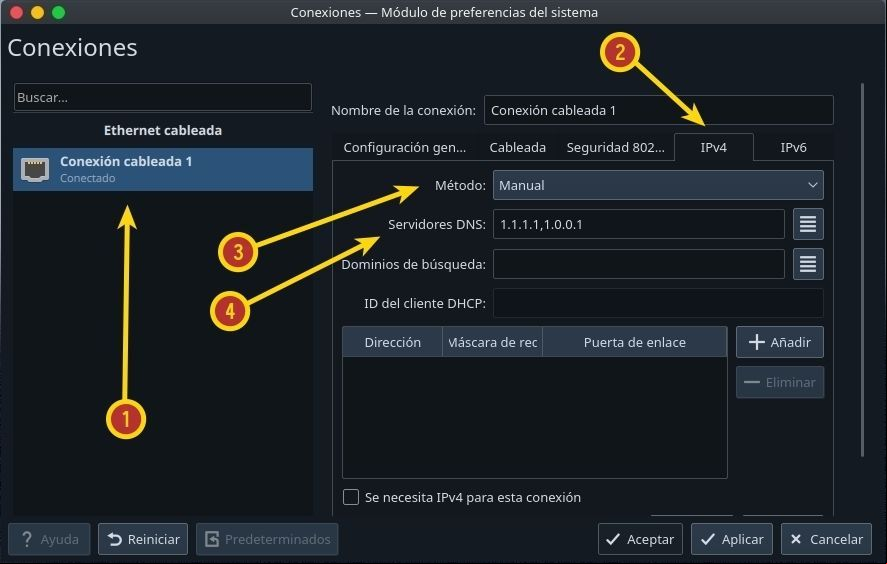Click the Aplicar button
Screen dimensions: 887x564
732,539
